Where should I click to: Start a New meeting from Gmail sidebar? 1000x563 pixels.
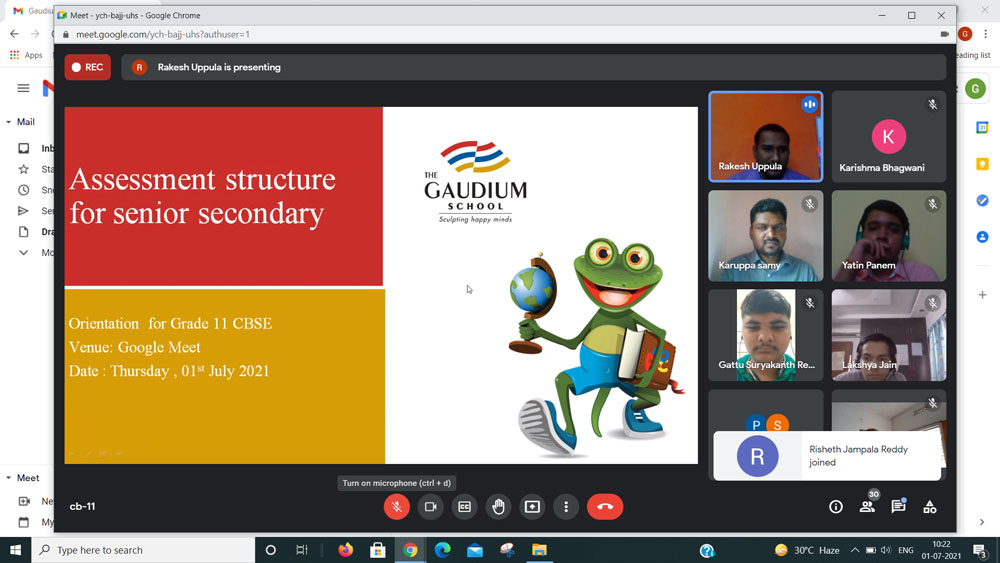tap(35, 501)
